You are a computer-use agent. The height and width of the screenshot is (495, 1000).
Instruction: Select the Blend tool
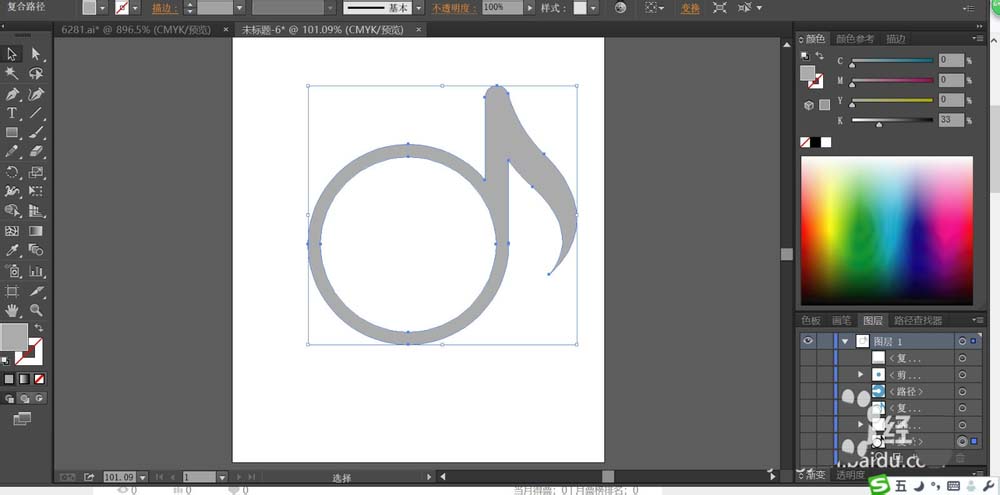[x=36, y=250]
